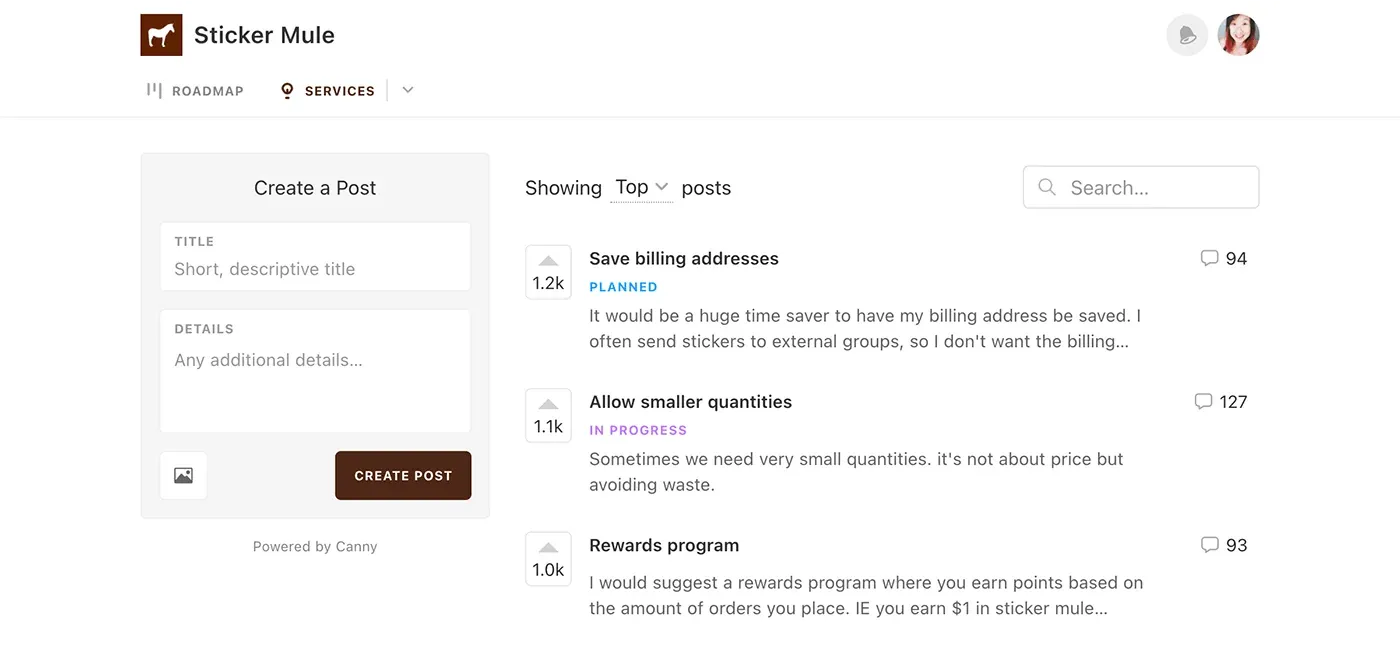Click the Details text area
This screenshot has height=646, width=1400.
click(315, 370)
